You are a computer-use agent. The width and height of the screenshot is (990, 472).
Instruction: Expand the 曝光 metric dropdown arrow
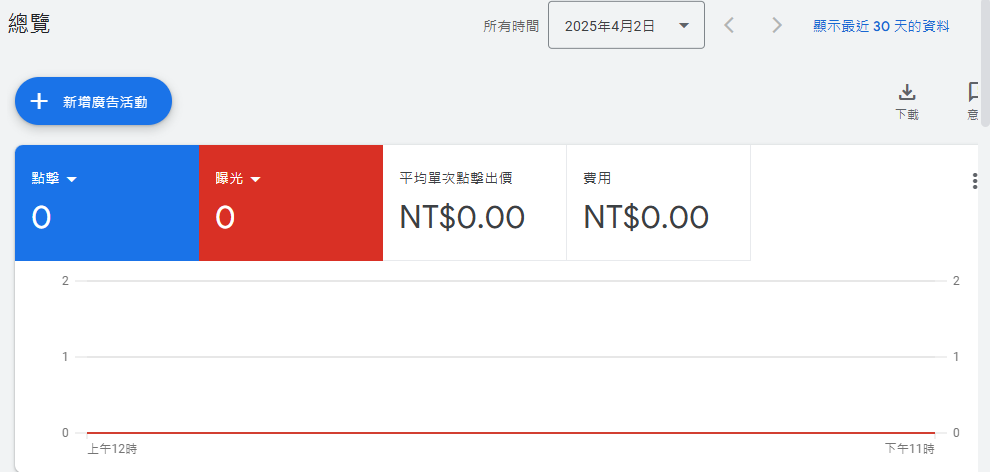255,179
